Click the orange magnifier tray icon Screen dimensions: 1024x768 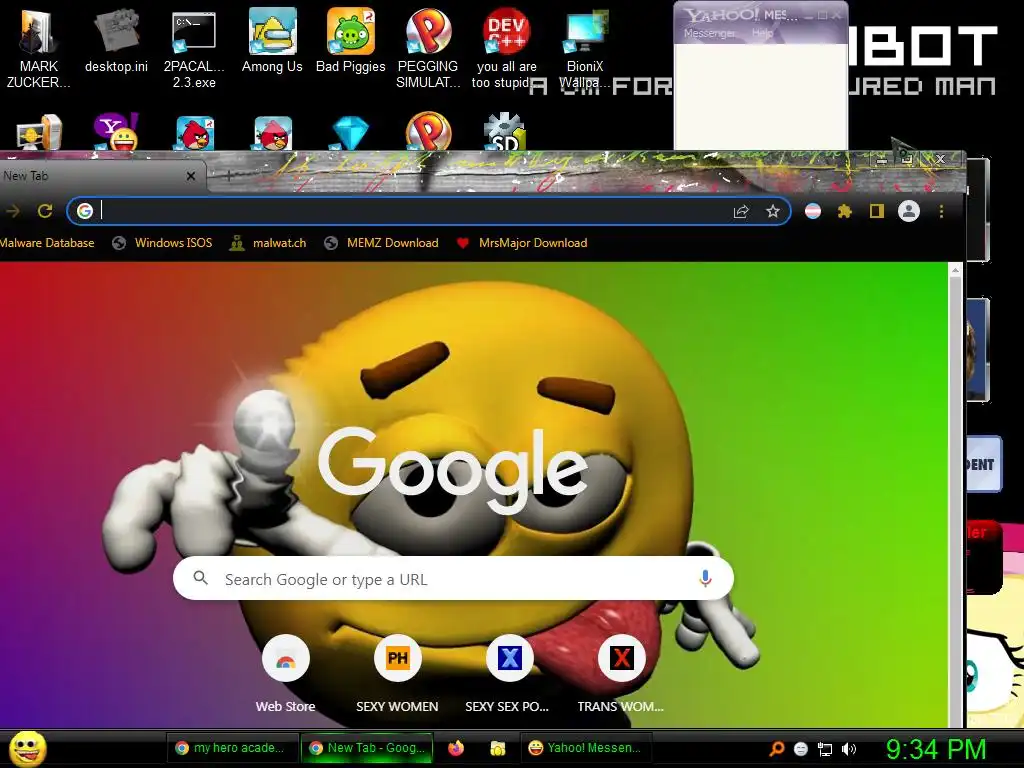click(x=777, y=749)
